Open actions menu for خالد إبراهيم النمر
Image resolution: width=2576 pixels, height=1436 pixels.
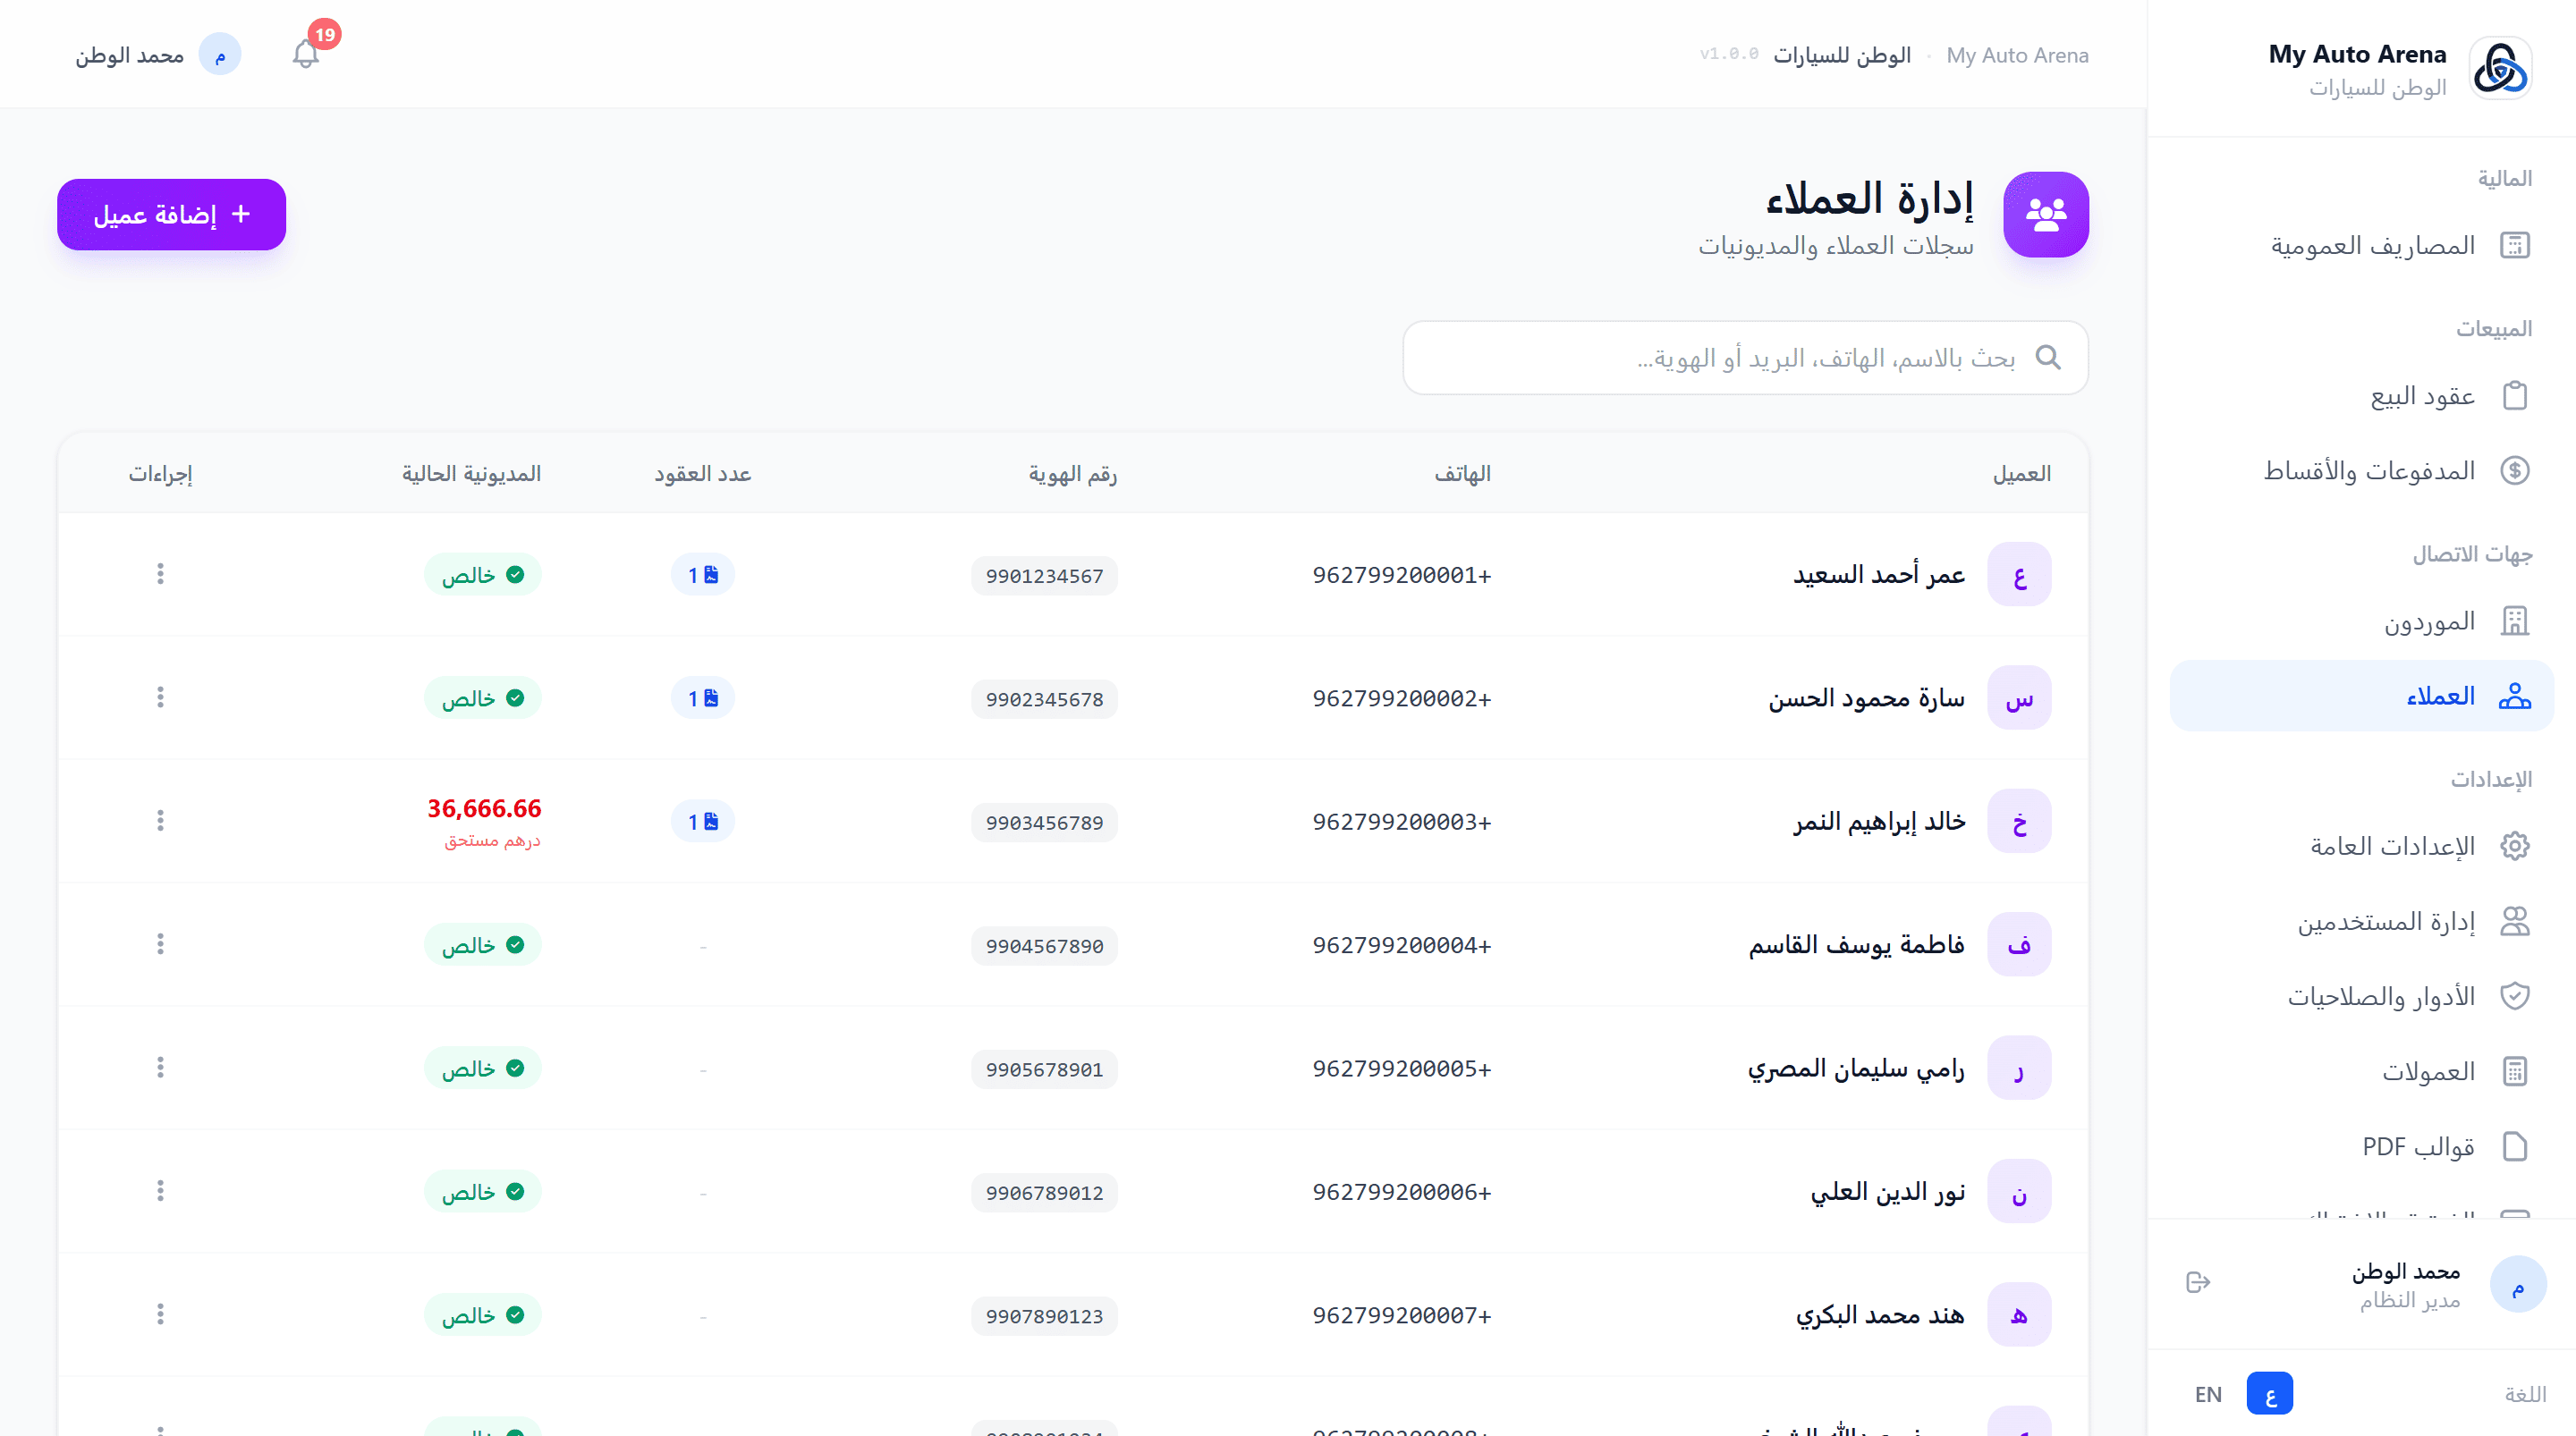(160, 821)
